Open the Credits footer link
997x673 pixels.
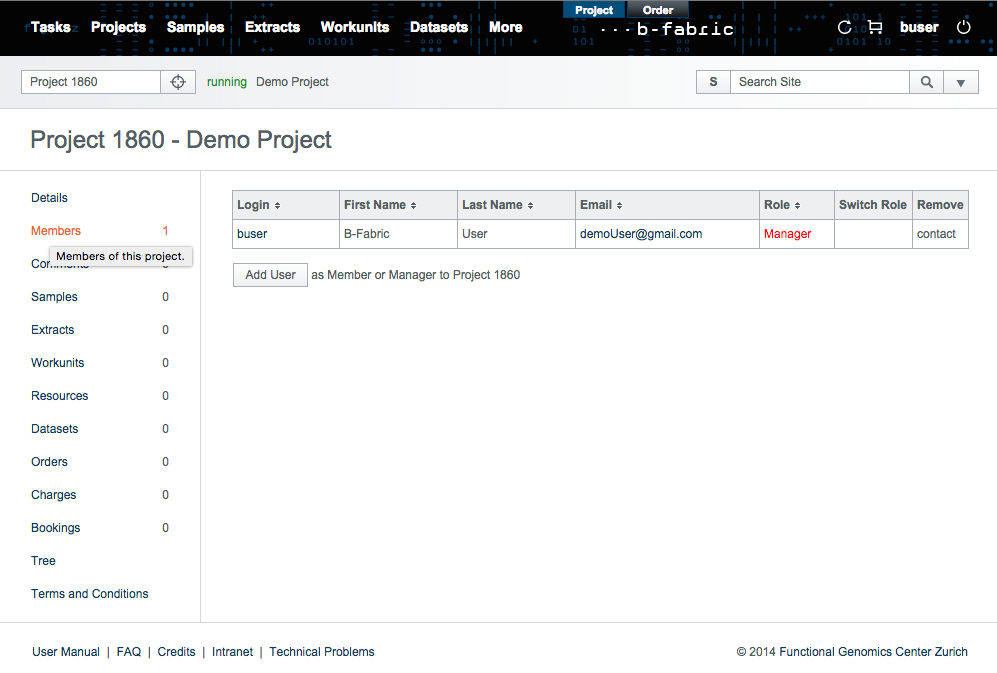click(x=176, y=652)
